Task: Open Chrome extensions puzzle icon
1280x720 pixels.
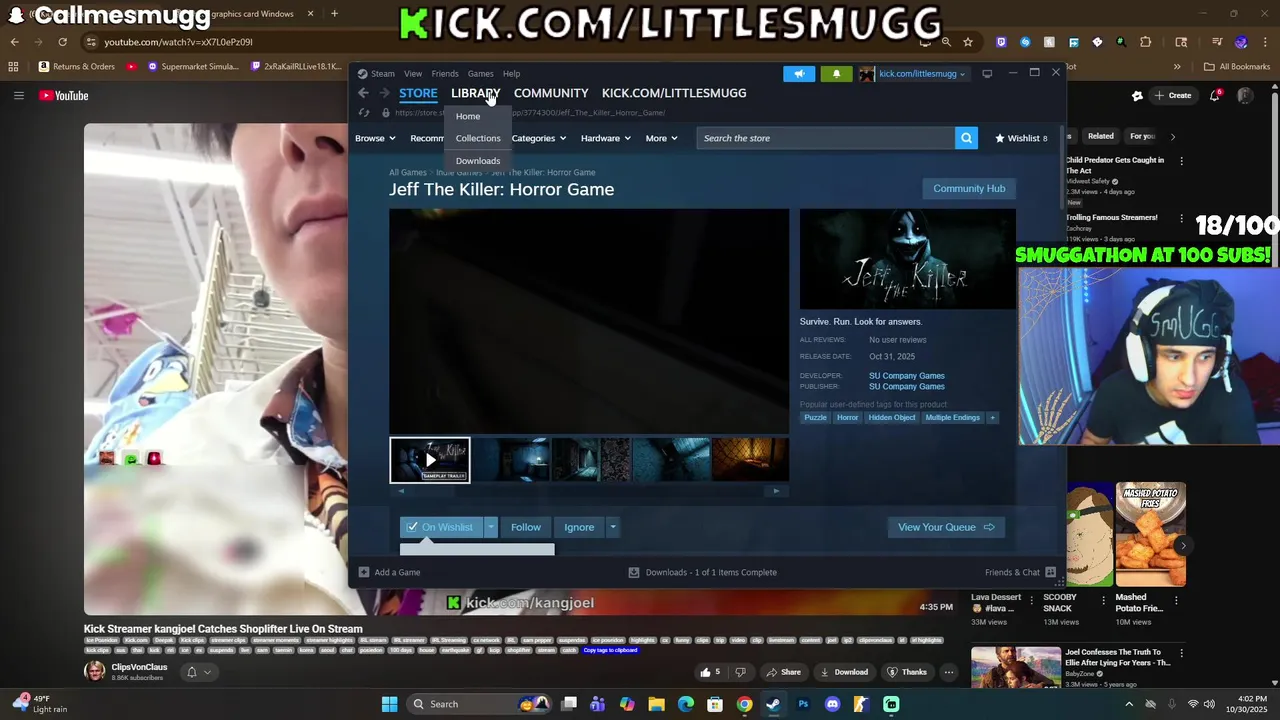Action: pyautogui.click(x=1146, y=42)
